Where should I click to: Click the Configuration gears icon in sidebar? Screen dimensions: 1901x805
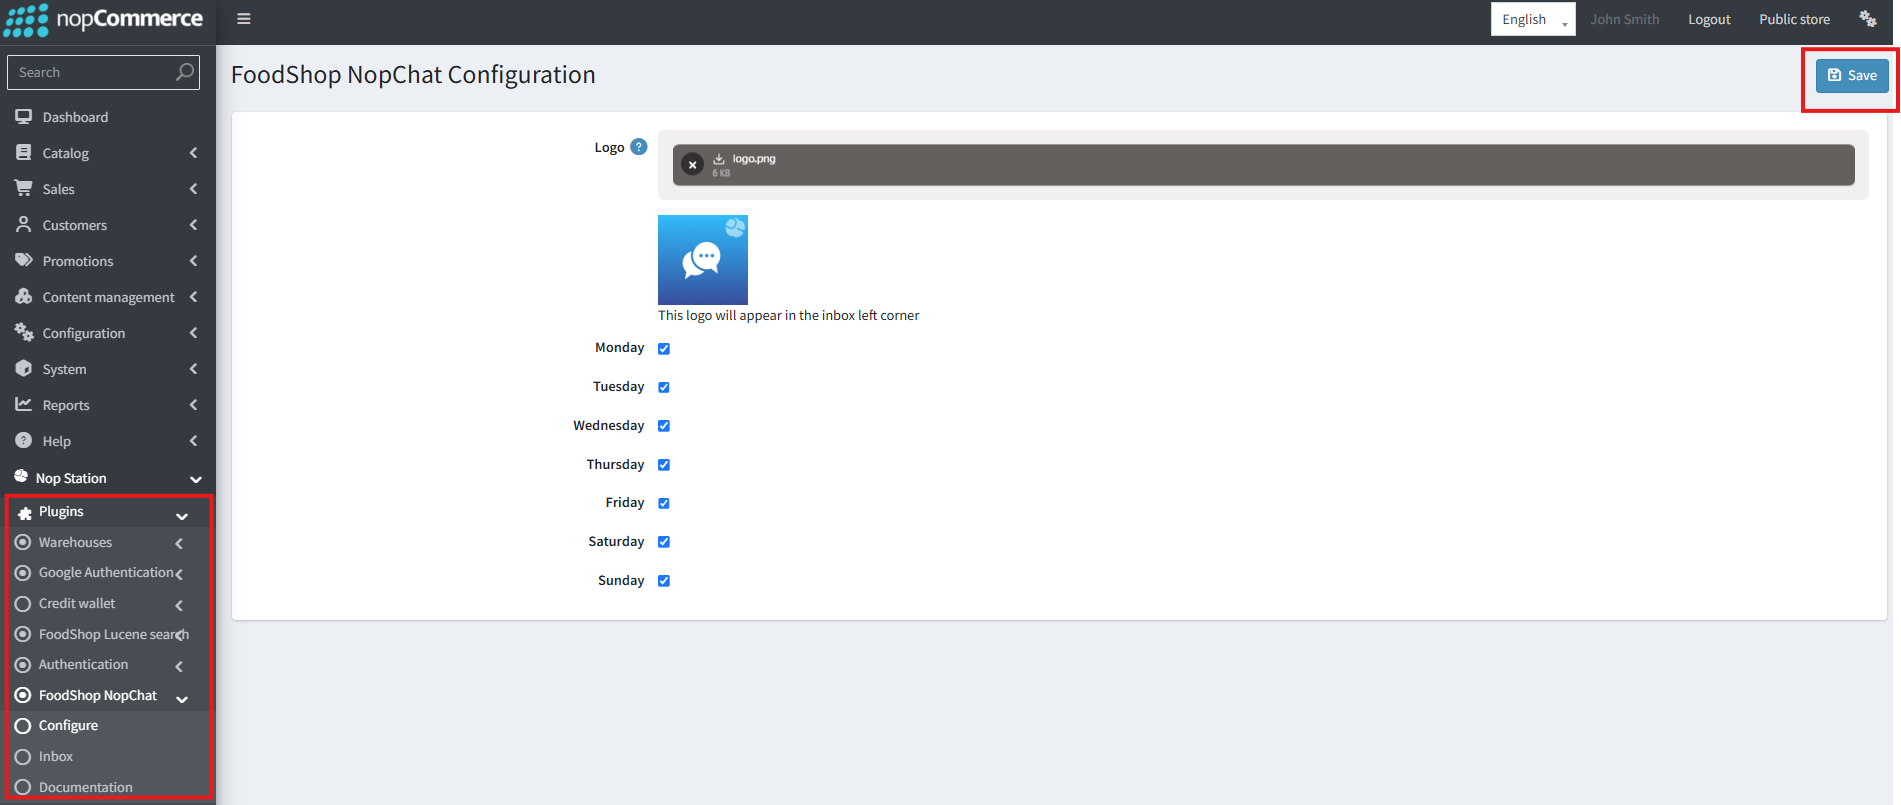coord(24,333)
